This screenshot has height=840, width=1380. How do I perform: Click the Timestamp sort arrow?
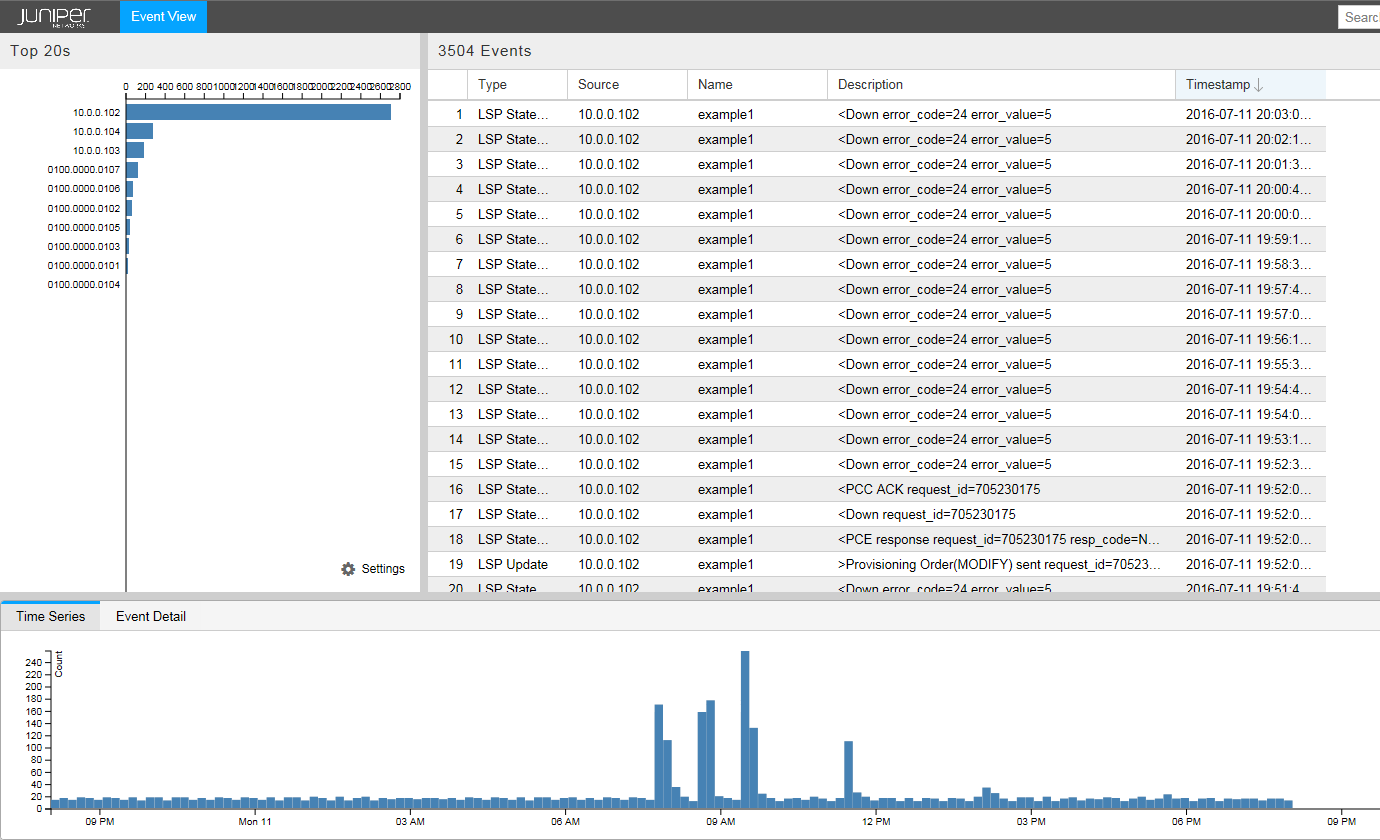(x=1259, y=85)
